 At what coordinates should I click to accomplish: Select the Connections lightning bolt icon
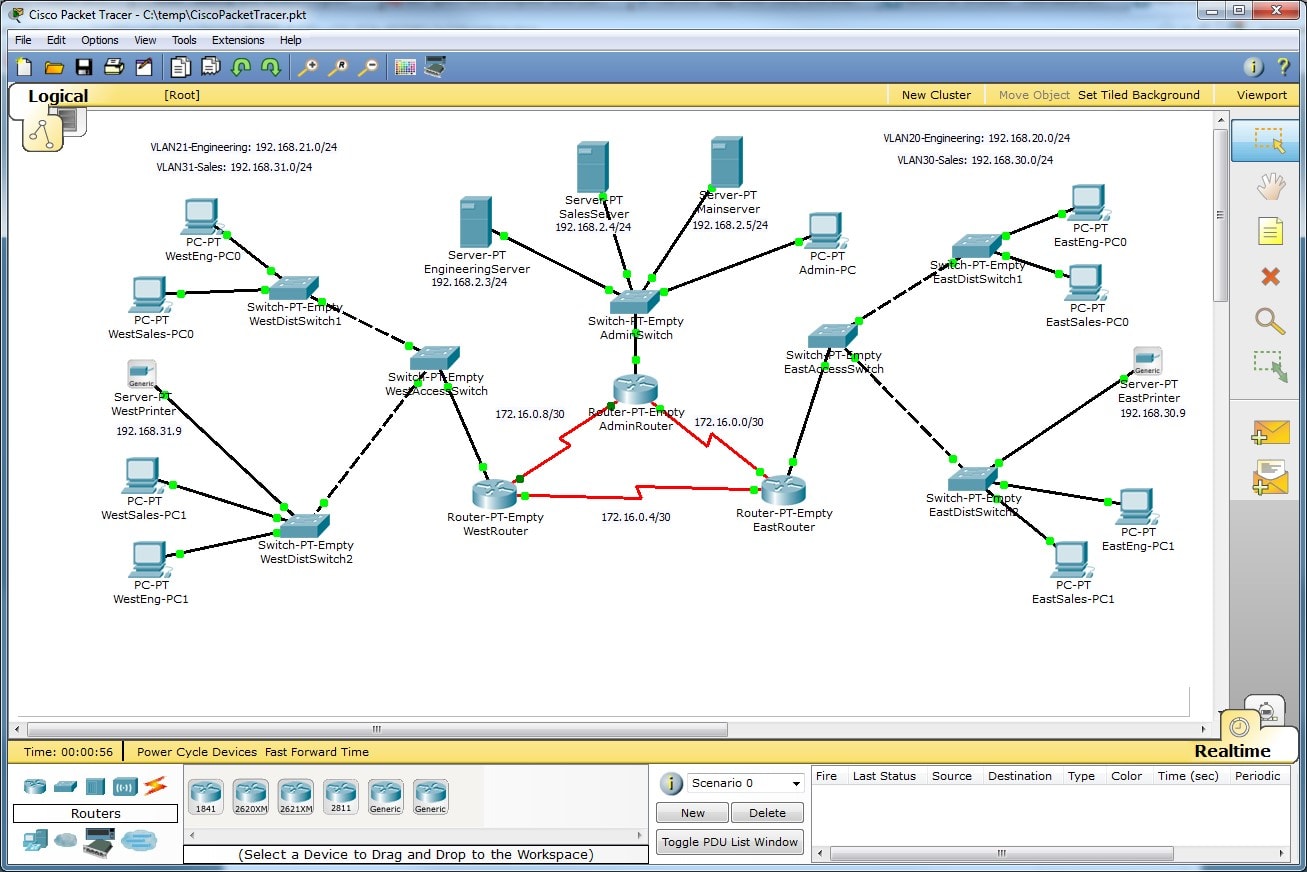(154, 786)
